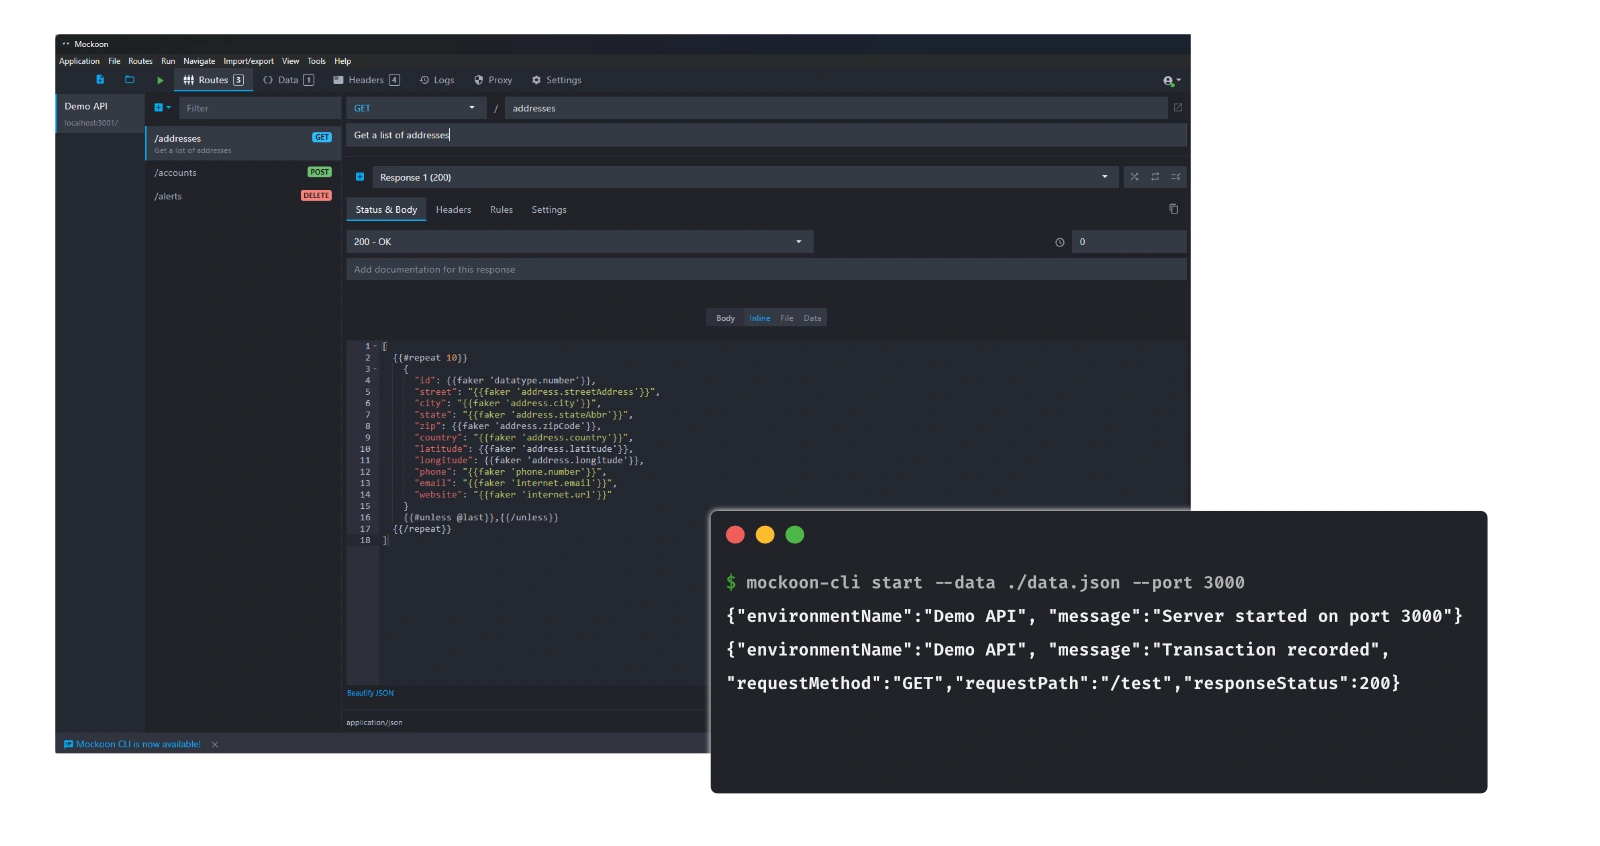Click the red dot in terminal window
This screenshot has width=1600, height=846.
[735, 535]
